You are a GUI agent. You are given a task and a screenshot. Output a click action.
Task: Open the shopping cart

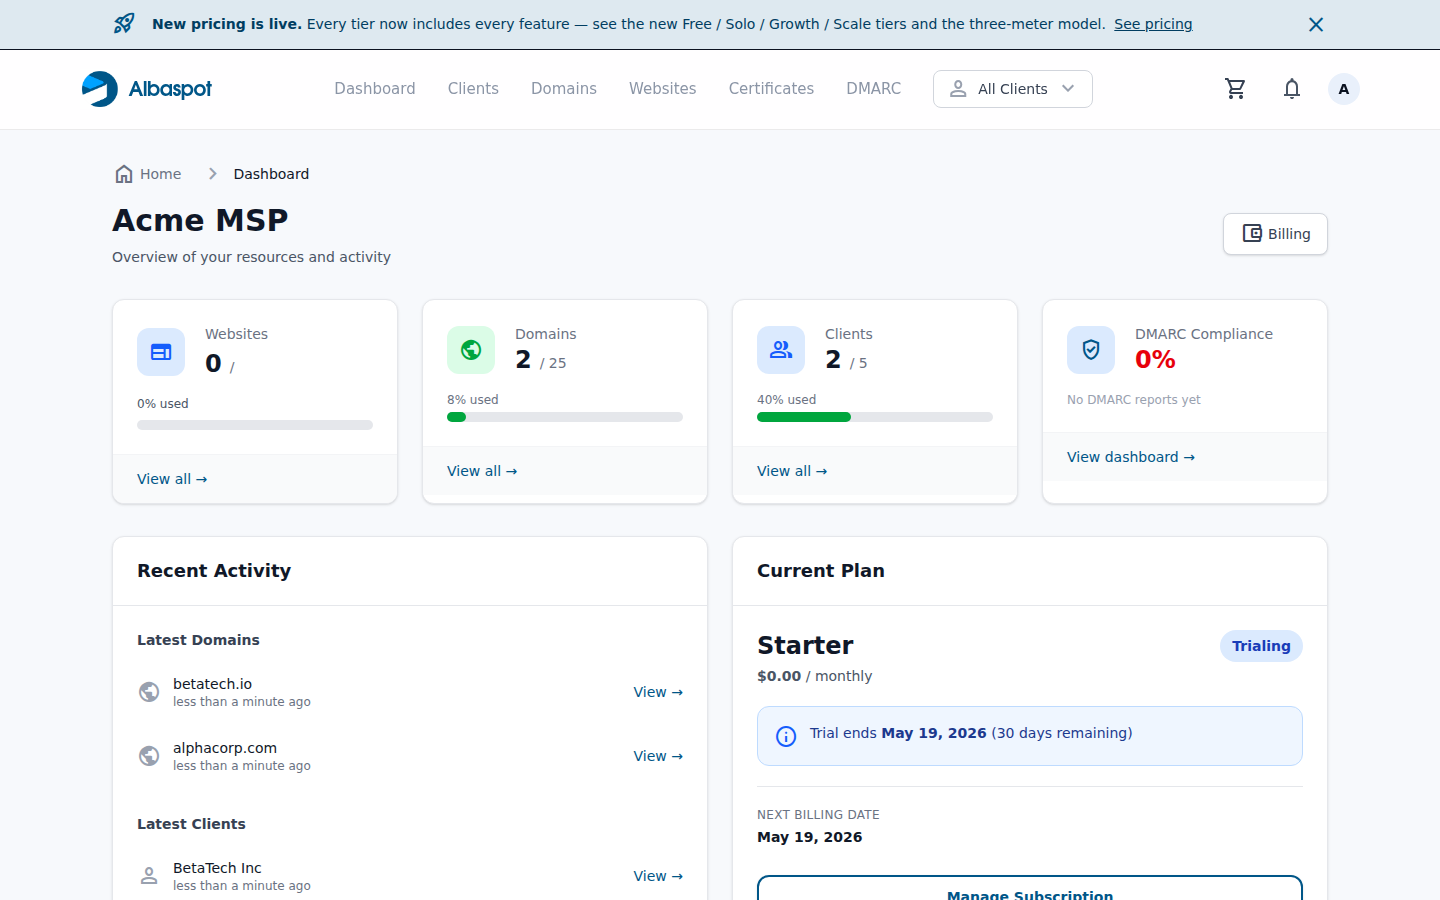pyautogui.click(x=1236, y=89)
